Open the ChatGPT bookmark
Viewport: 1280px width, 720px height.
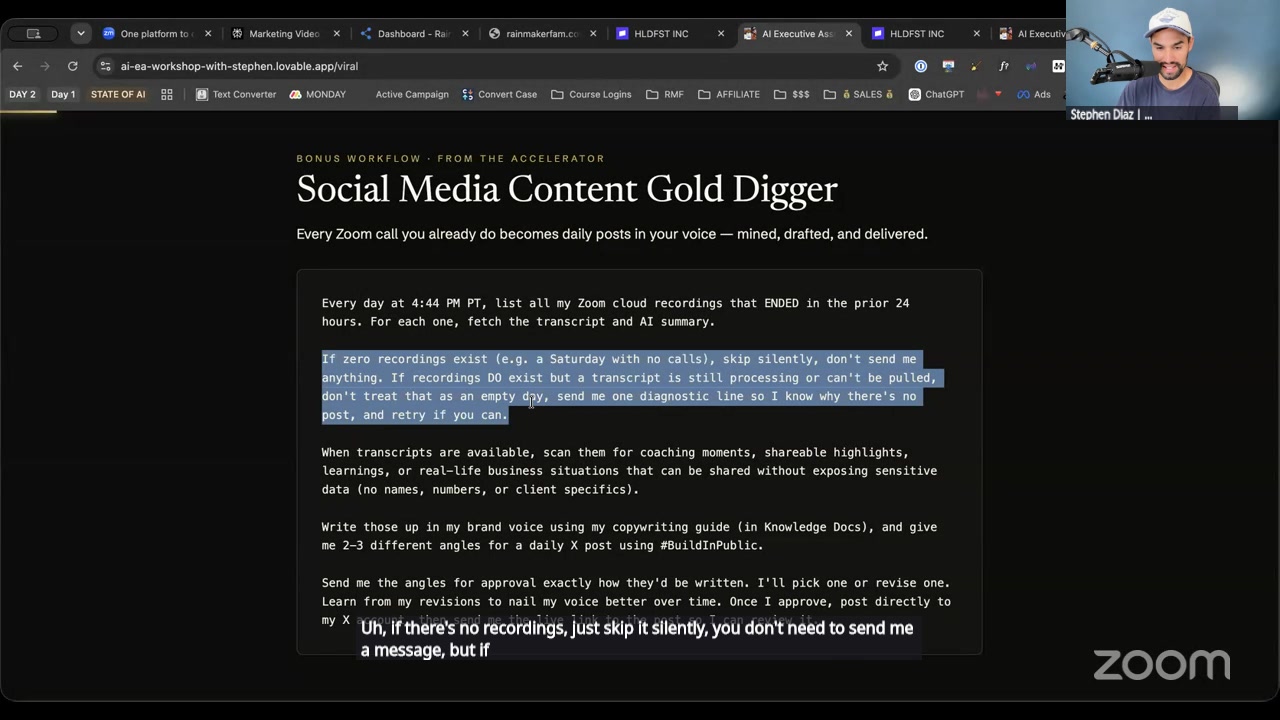point(936,94)
